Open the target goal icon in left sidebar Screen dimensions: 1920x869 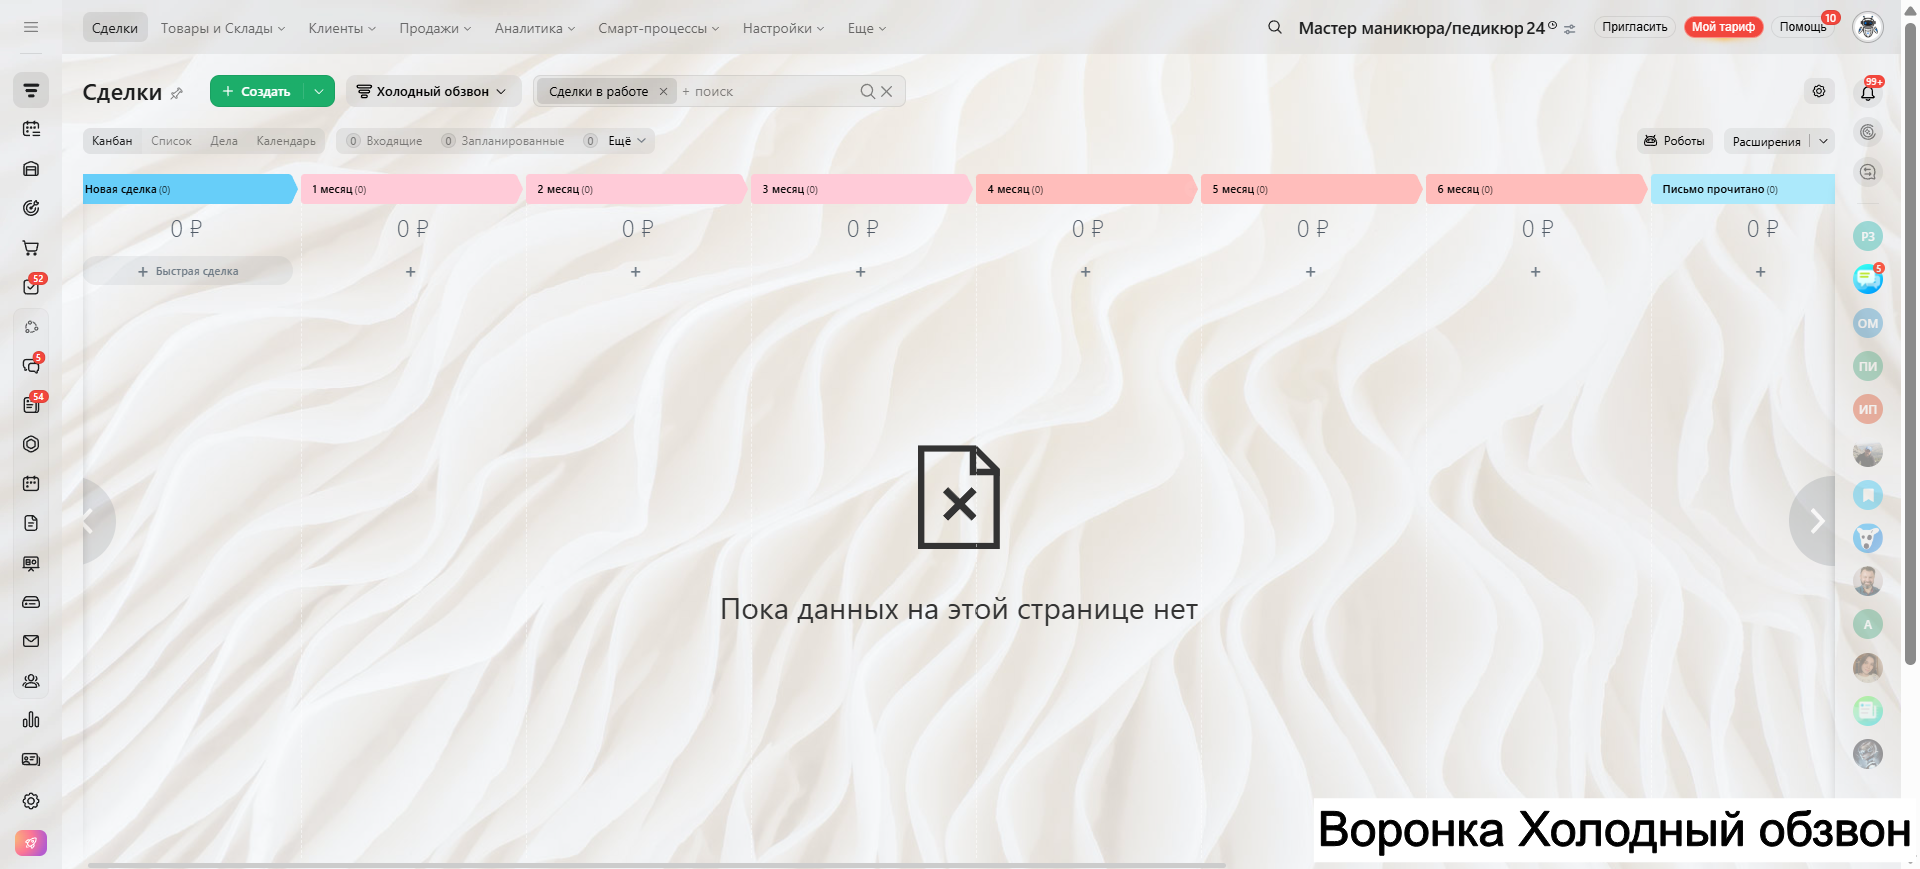pyautogui.click(x=31, y=208)
